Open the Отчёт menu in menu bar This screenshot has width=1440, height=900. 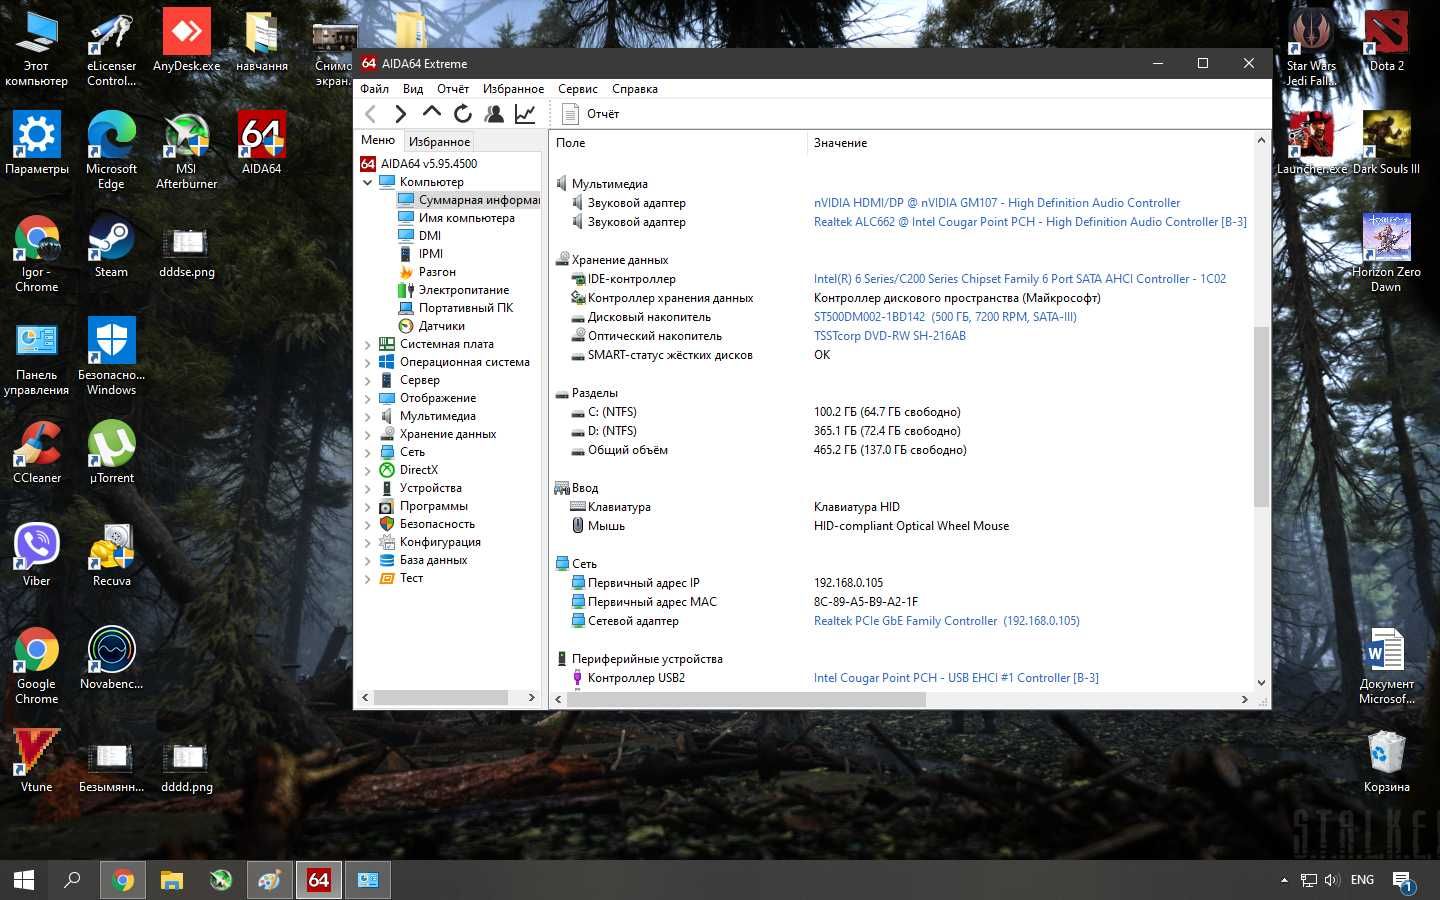pyautogui.click(x=453, y=89)
